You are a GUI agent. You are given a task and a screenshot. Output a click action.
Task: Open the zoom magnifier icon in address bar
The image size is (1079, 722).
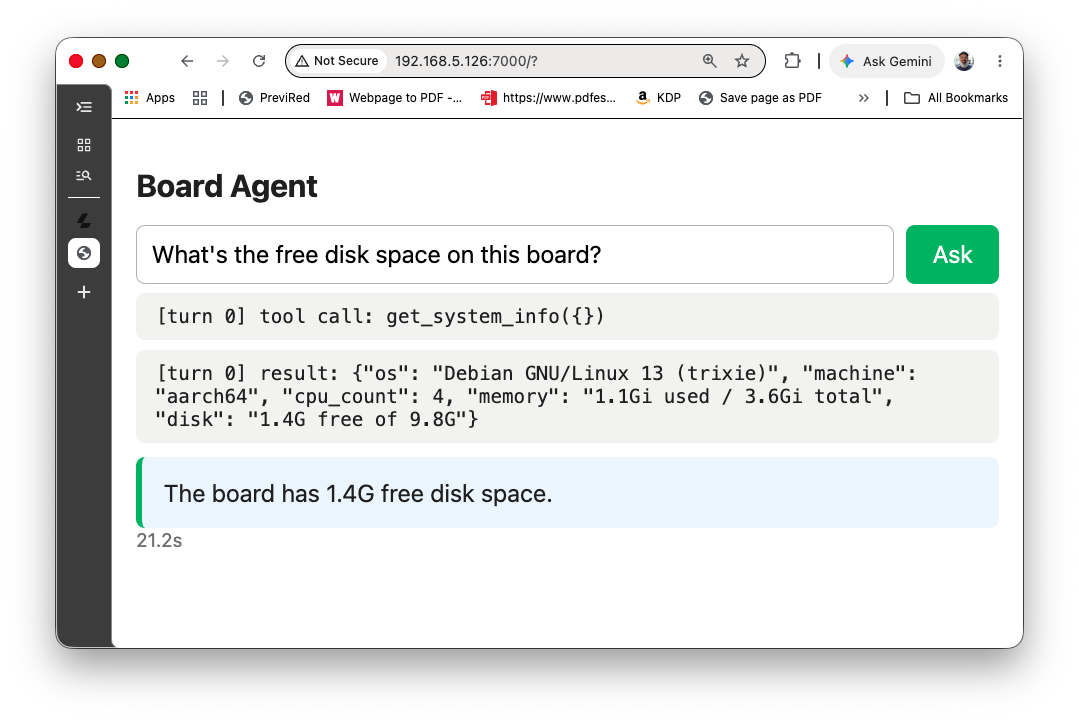(709, 61)
